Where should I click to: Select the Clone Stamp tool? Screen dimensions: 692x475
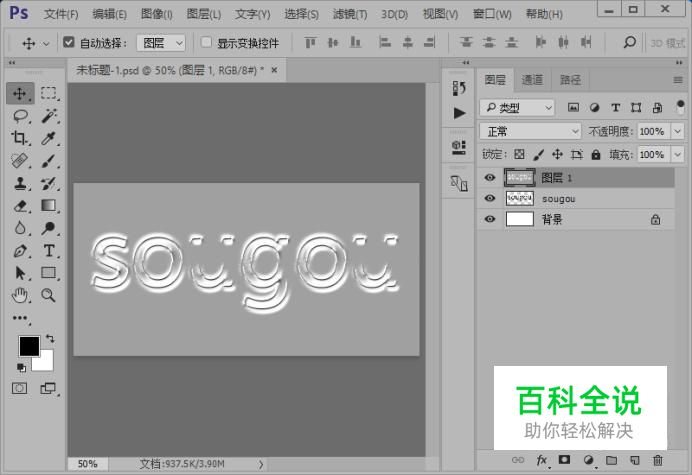[x=19, y=183]
